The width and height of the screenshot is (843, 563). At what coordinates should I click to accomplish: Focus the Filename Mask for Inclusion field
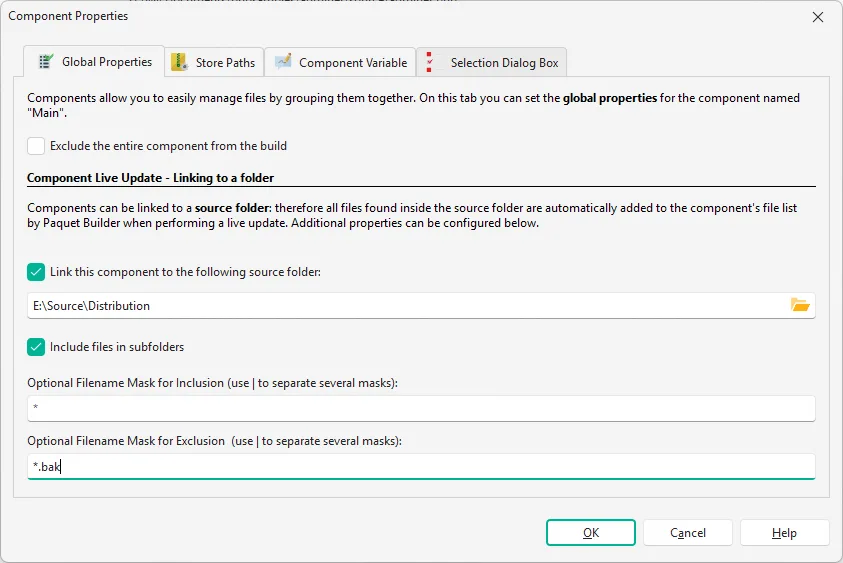coord(420,408)
